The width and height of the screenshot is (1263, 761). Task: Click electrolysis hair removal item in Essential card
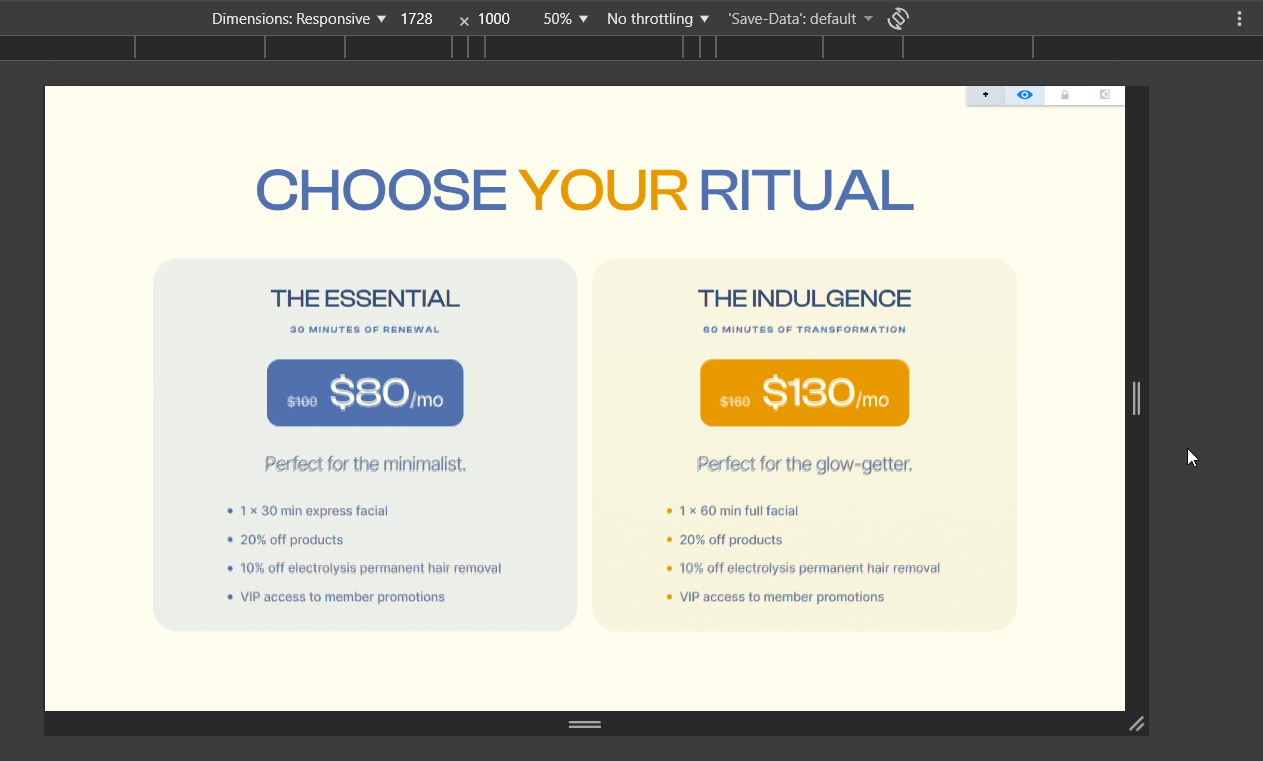pyautogui.click(x=370, y=568)
